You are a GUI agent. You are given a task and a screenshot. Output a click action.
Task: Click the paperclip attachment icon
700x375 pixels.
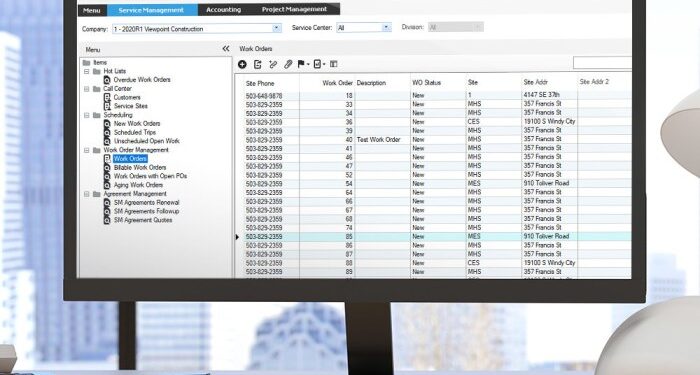[288, 64]
